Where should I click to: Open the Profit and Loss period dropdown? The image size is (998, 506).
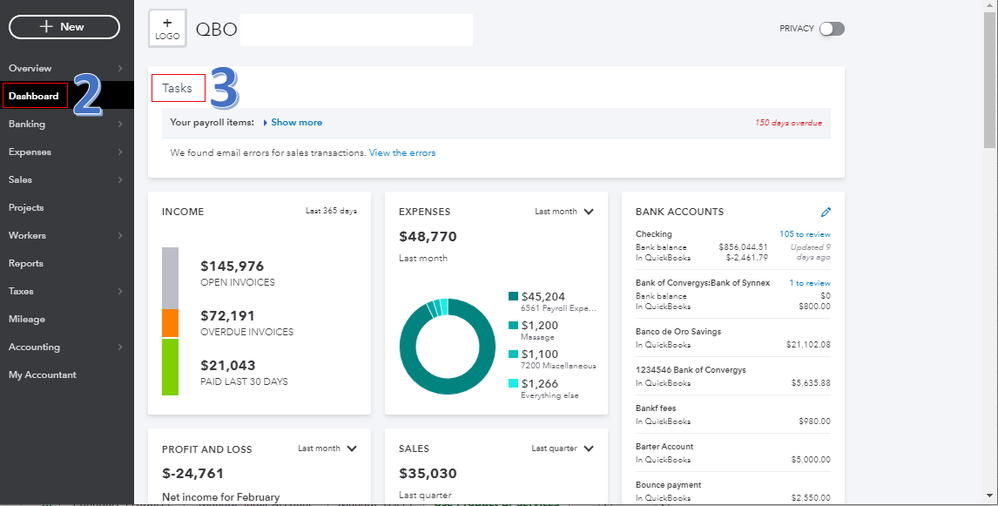pyautogui.click(x=327, y=449)
